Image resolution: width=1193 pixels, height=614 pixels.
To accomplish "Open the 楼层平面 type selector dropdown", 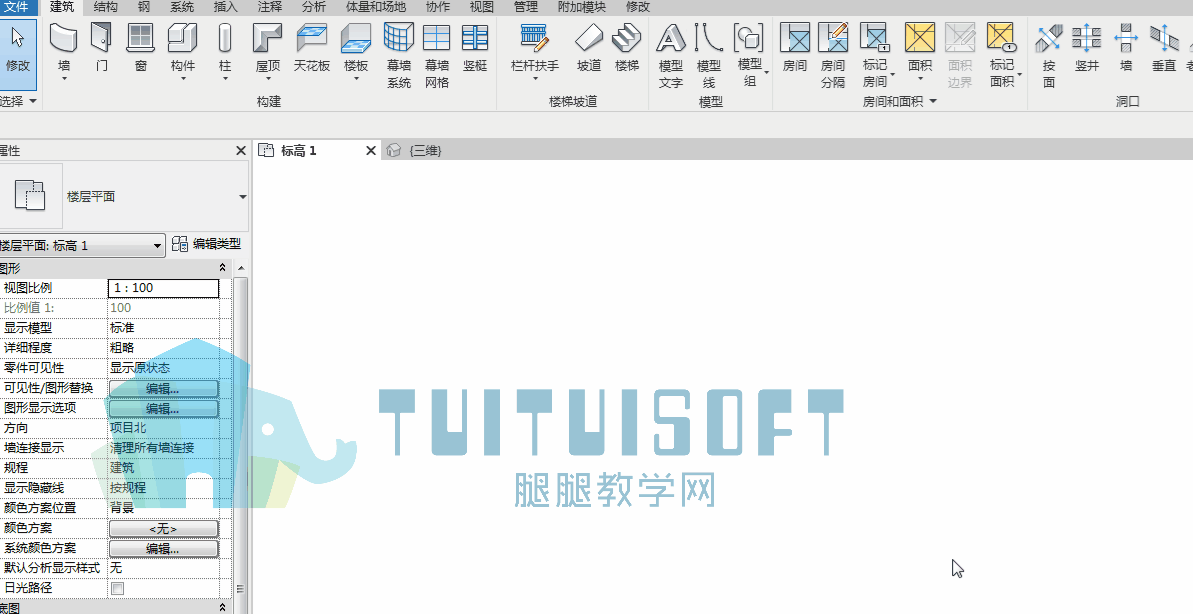I will pos(242,196).
